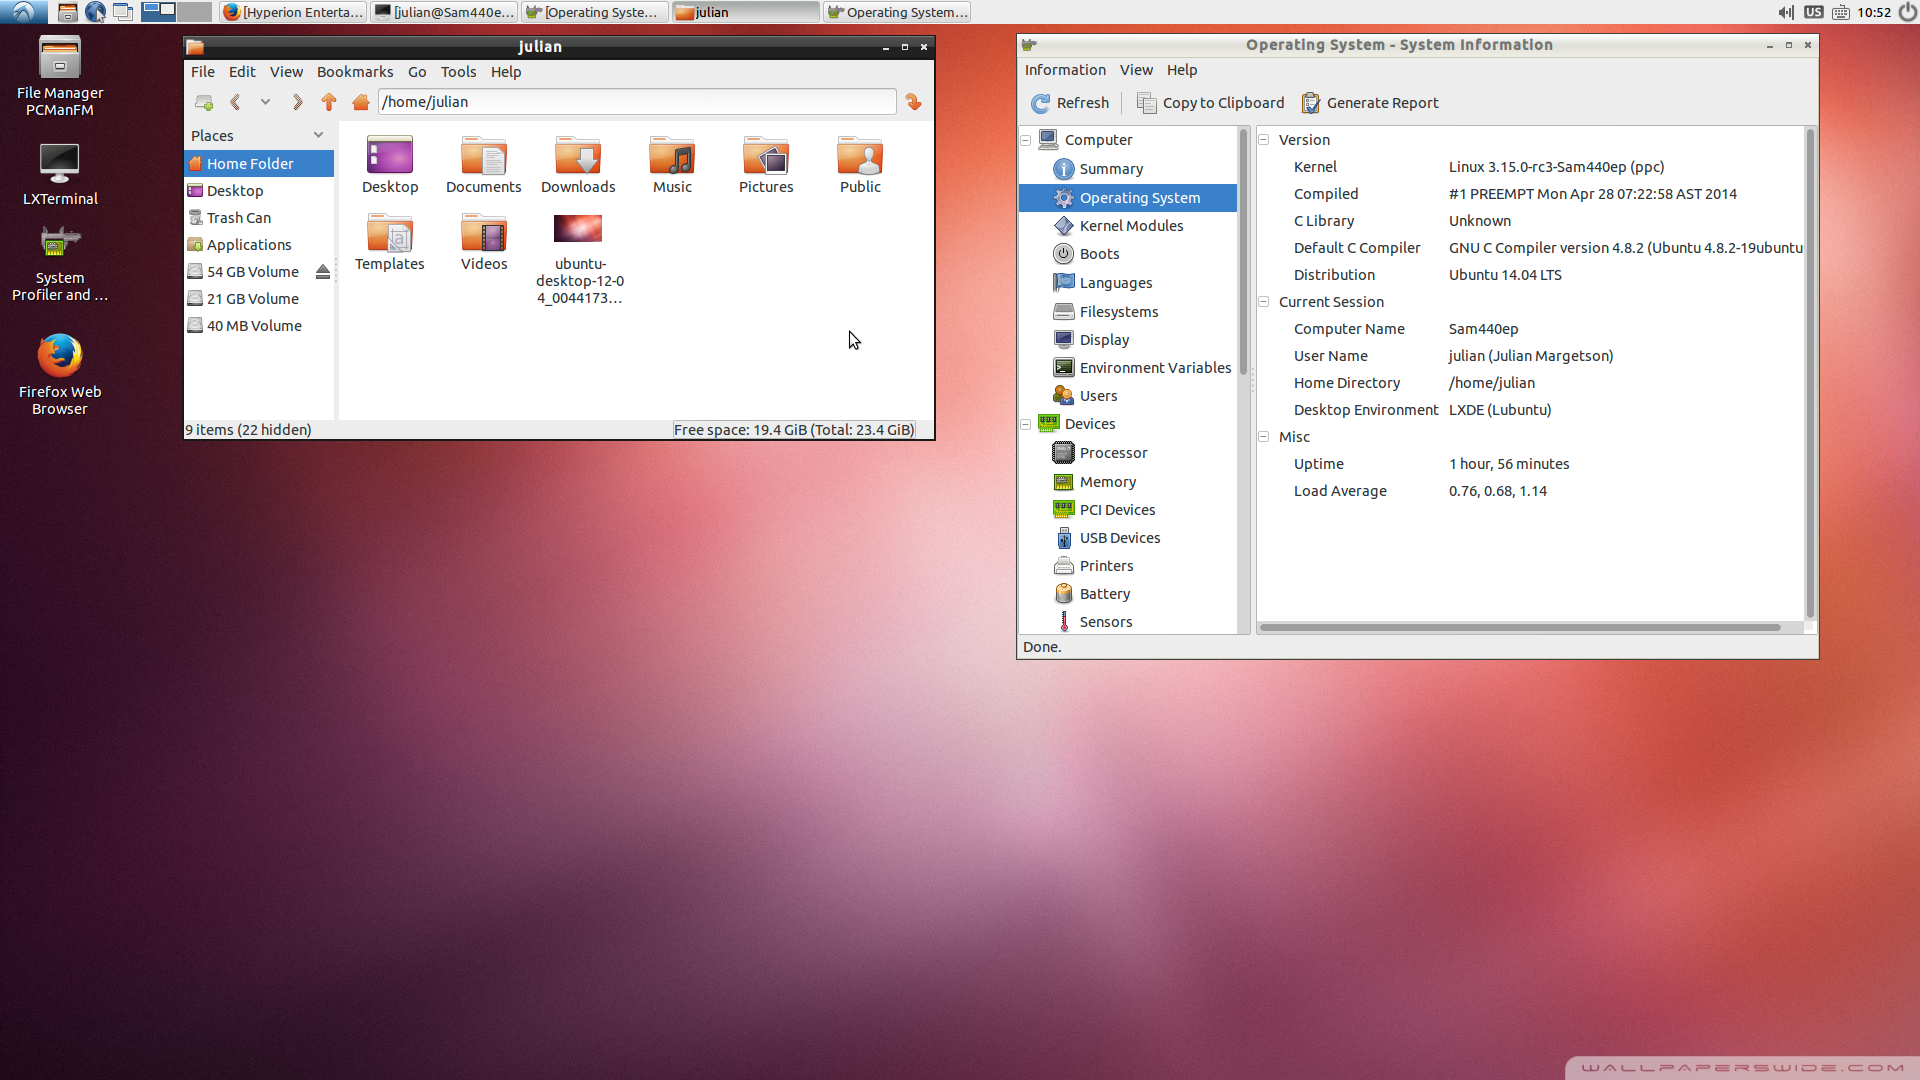Screen dimensions: 1920x1080
Task: Open the navigation history dropdown arrow
Action: coord(265,102)
